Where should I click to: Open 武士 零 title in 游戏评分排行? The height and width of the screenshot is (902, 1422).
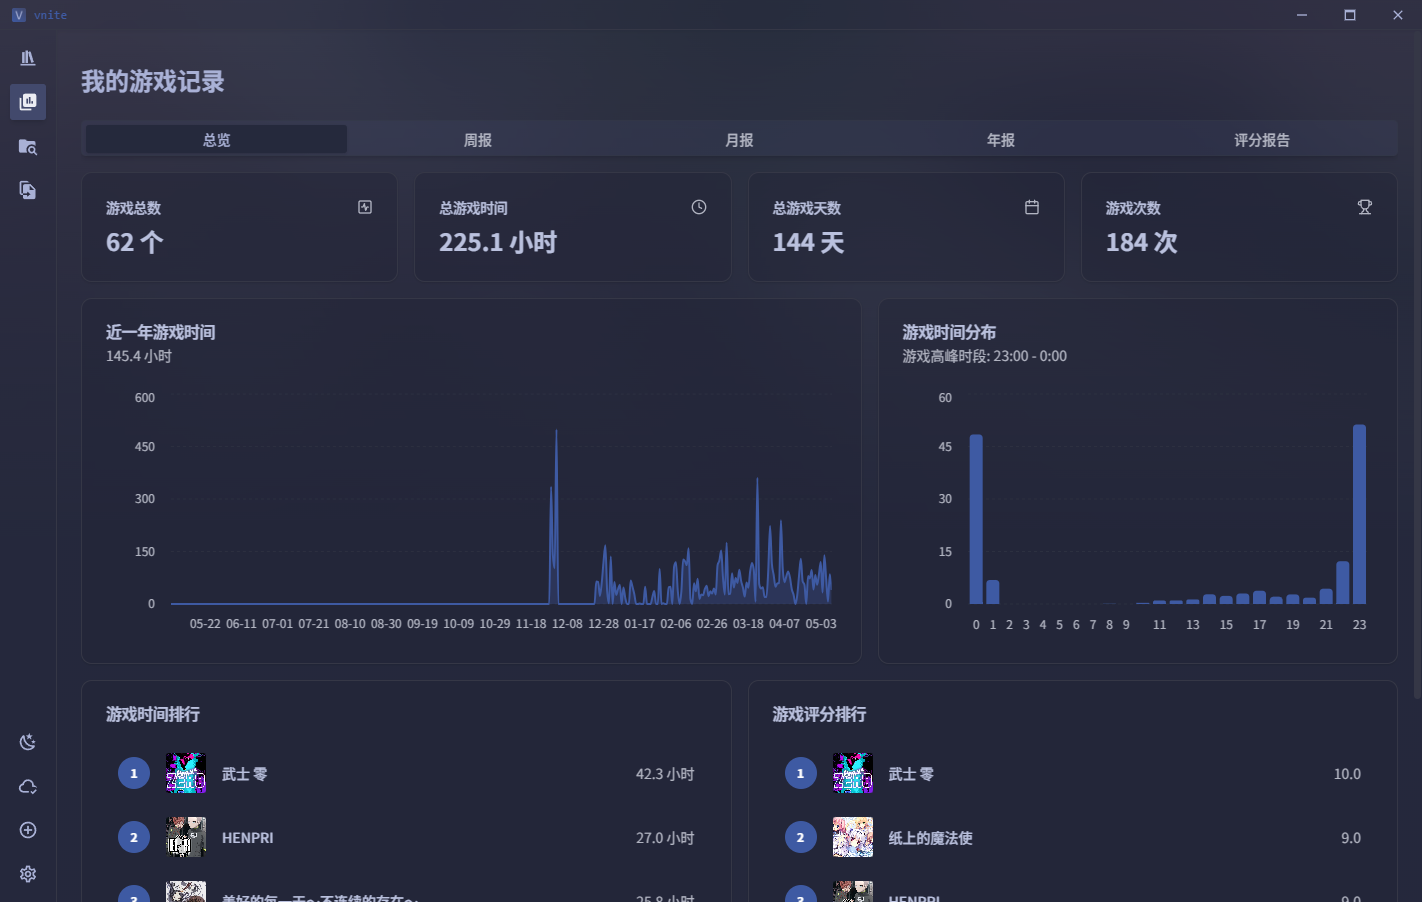(x=911, y=774)
